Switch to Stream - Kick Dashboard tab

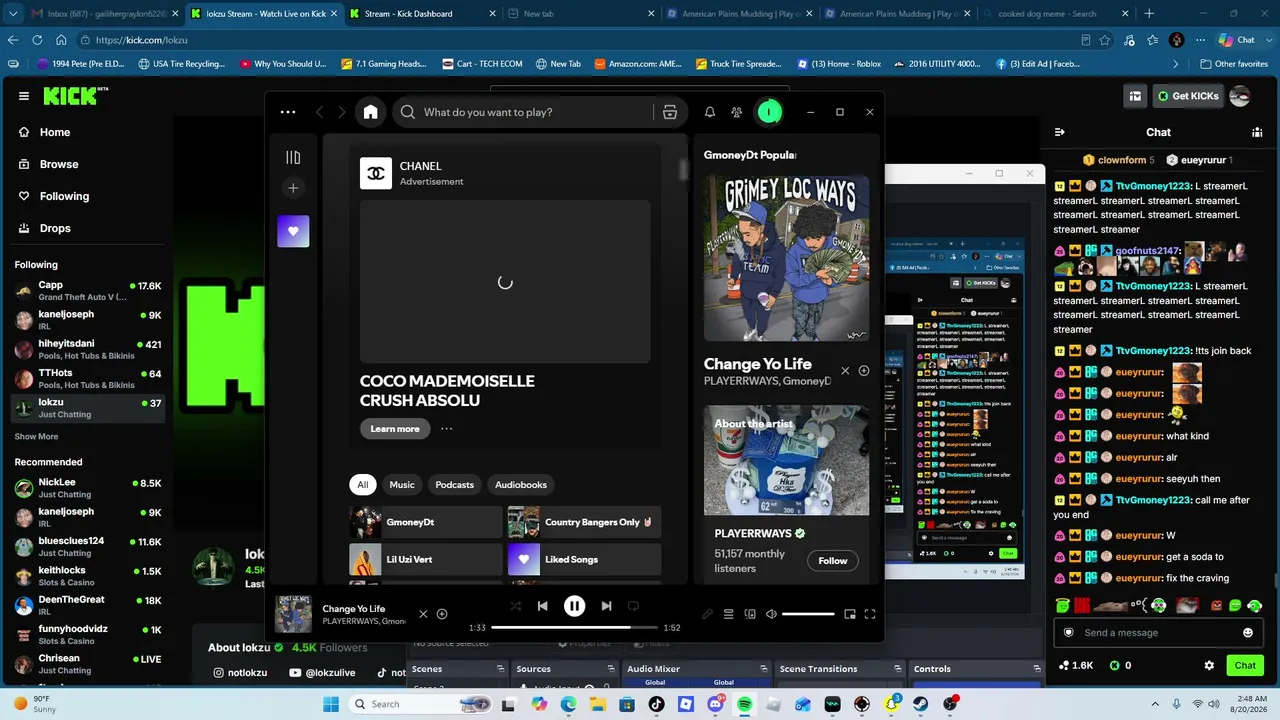coord(421,14)
